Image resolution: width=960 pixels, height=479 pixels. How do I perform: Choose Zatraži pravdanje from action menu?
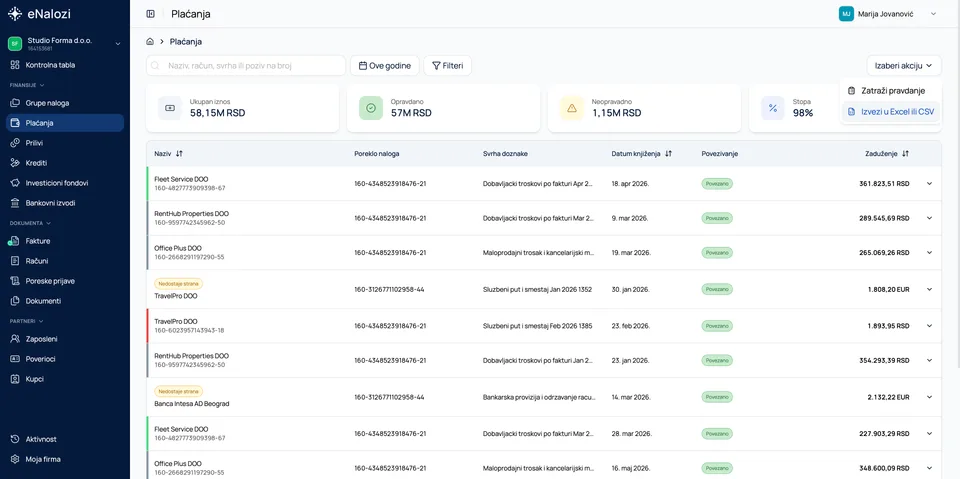[x=890, y=91]
